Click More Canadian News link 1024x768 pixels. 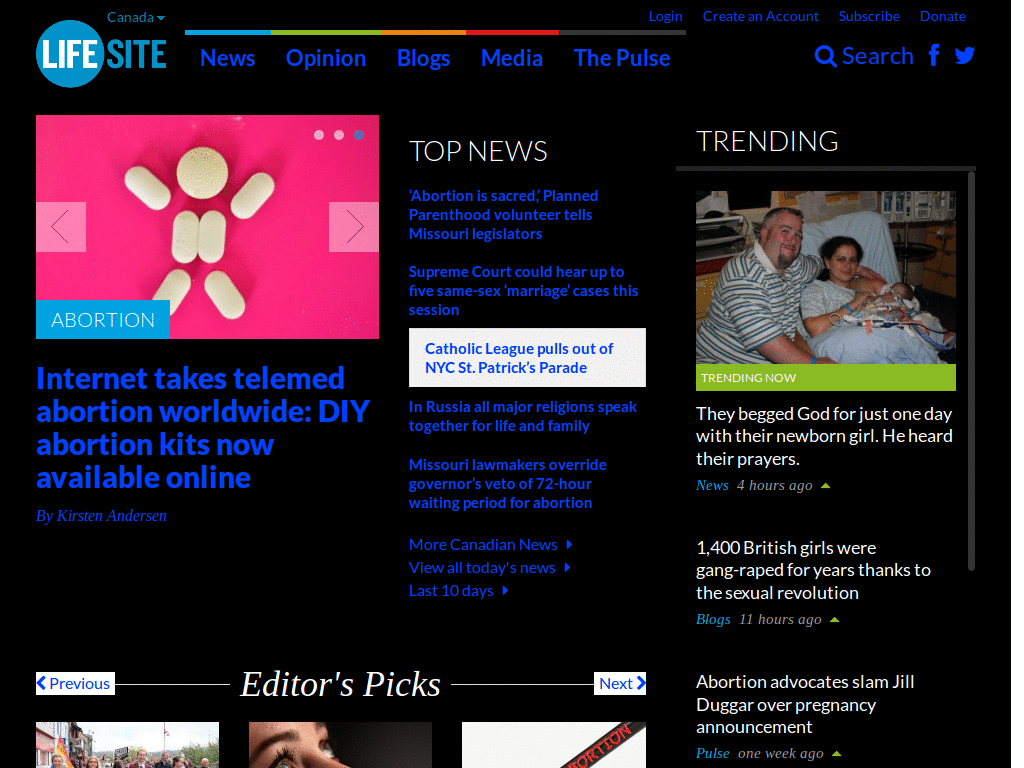(x=483, y=545)
